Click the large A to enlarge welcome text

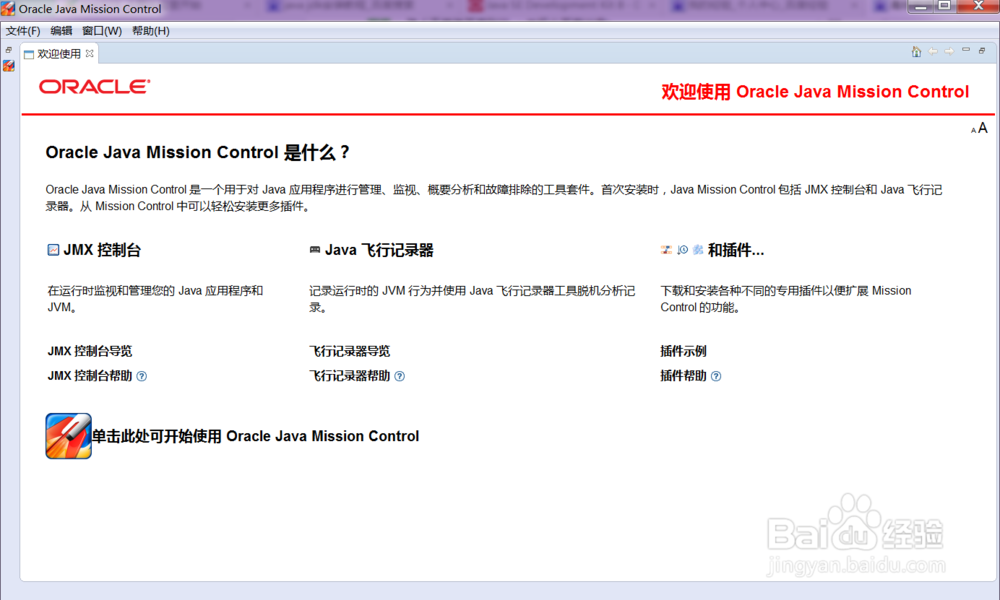(x=983, y=127)
